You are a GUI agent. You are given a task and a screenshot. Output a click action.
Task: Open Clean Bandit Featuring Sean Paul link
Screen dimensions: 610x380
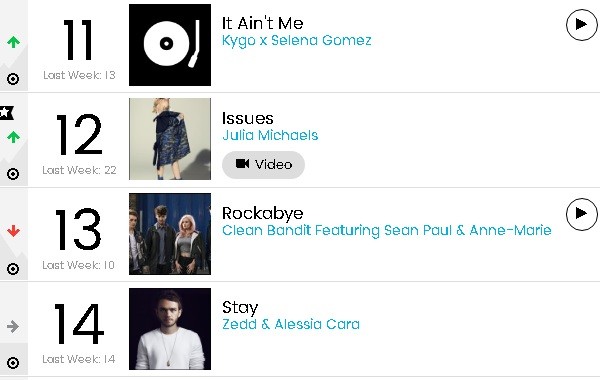tap(387, 230)
